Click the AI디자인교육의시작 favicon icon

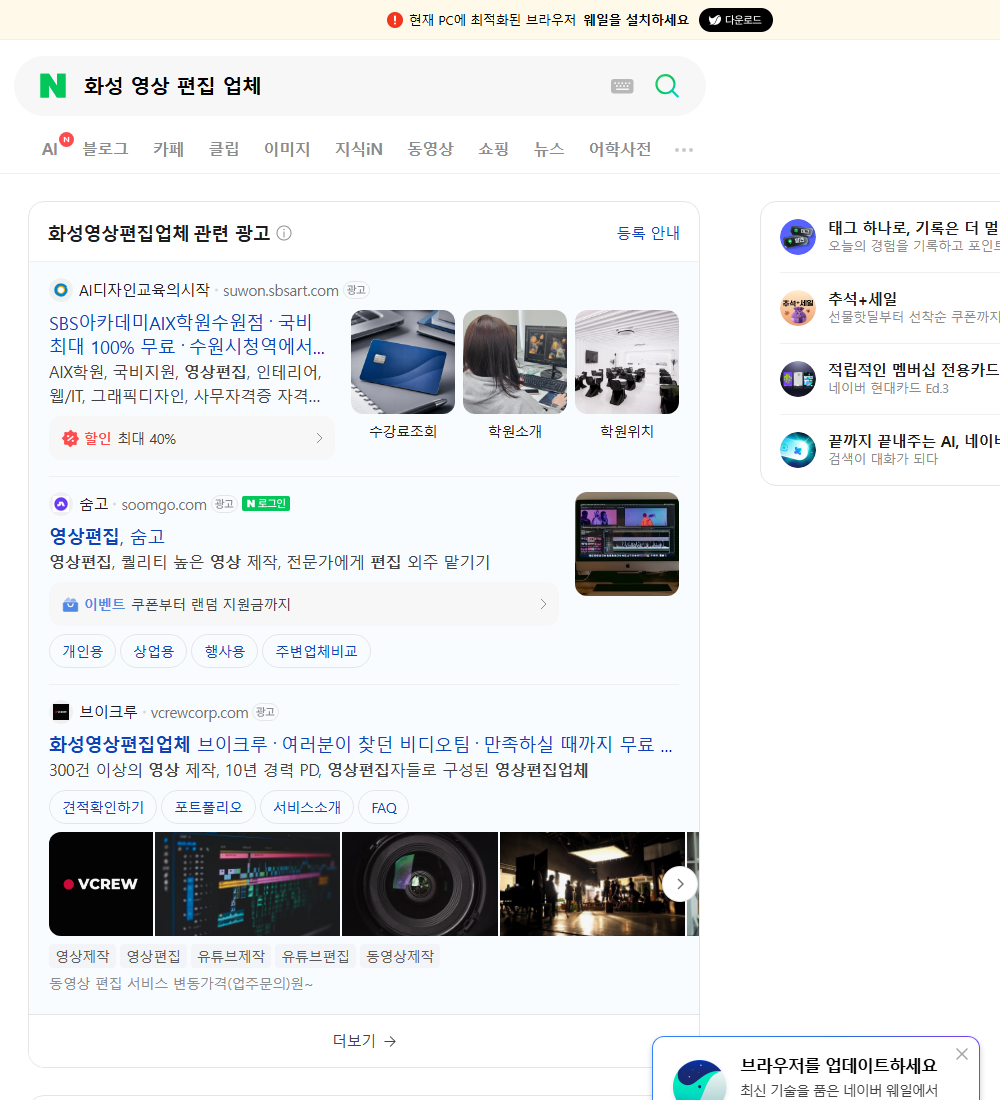pos(61,290)
